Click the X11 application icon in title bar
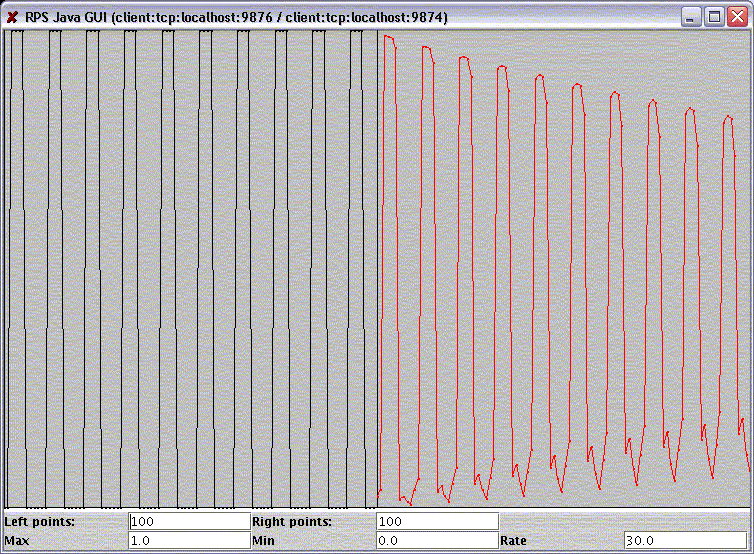754x554 pixels. pos(12,17)
